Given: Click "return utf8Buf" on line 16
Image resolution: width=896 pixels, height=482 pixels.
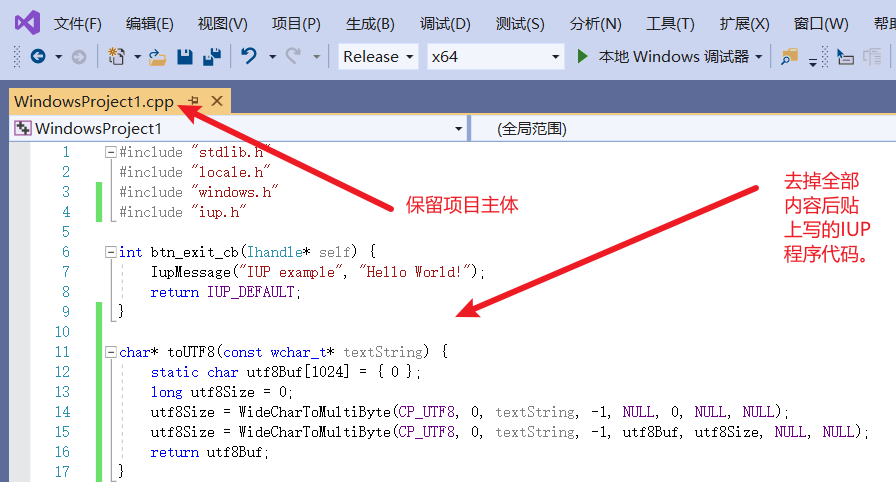Looking at the screenshot, I should coord(206,452).
